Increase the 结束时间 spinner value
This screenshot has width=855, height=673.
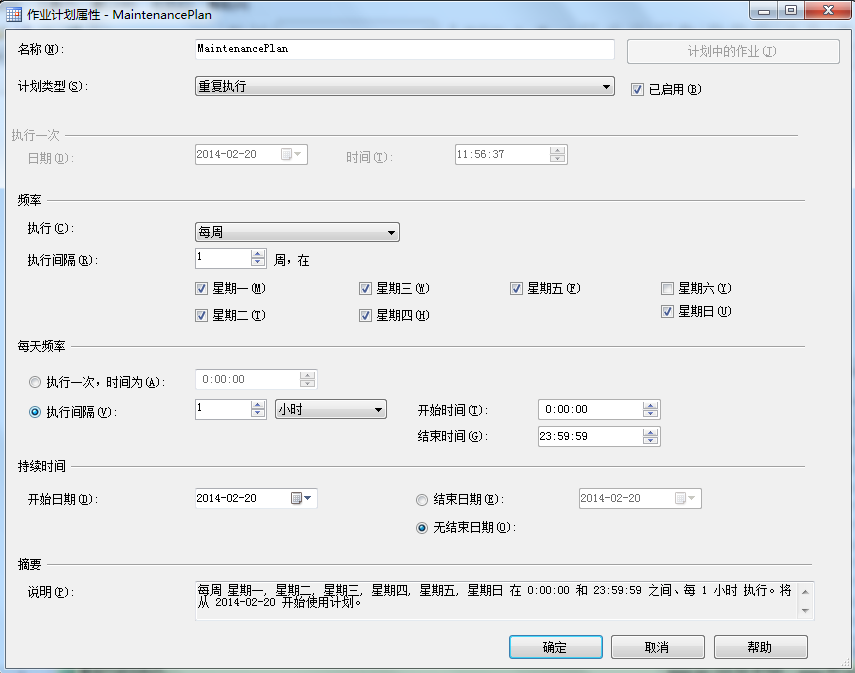click(650, 432)
